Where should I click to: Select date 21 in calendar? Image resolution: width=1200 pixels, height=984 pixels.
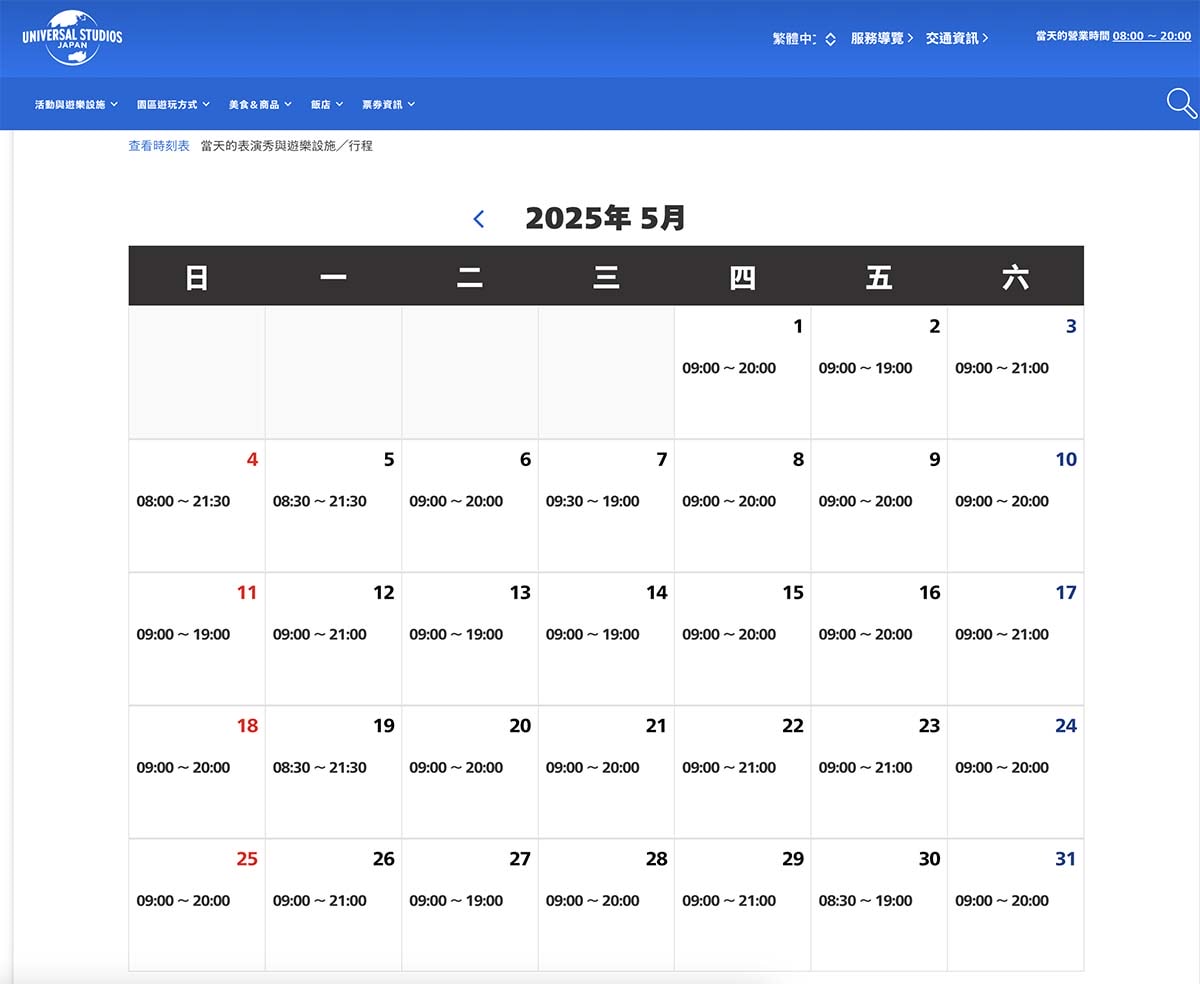point(606,771)
